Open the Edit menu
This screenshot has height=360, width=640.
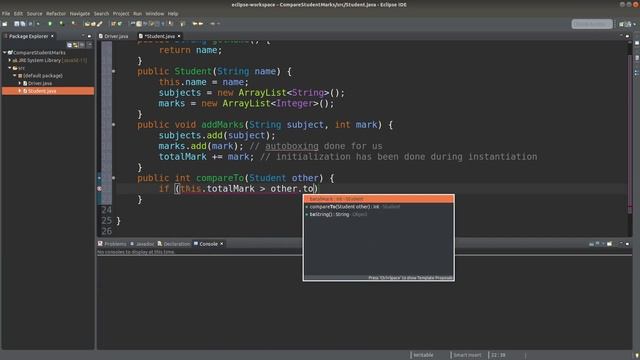tap(18, 13)
